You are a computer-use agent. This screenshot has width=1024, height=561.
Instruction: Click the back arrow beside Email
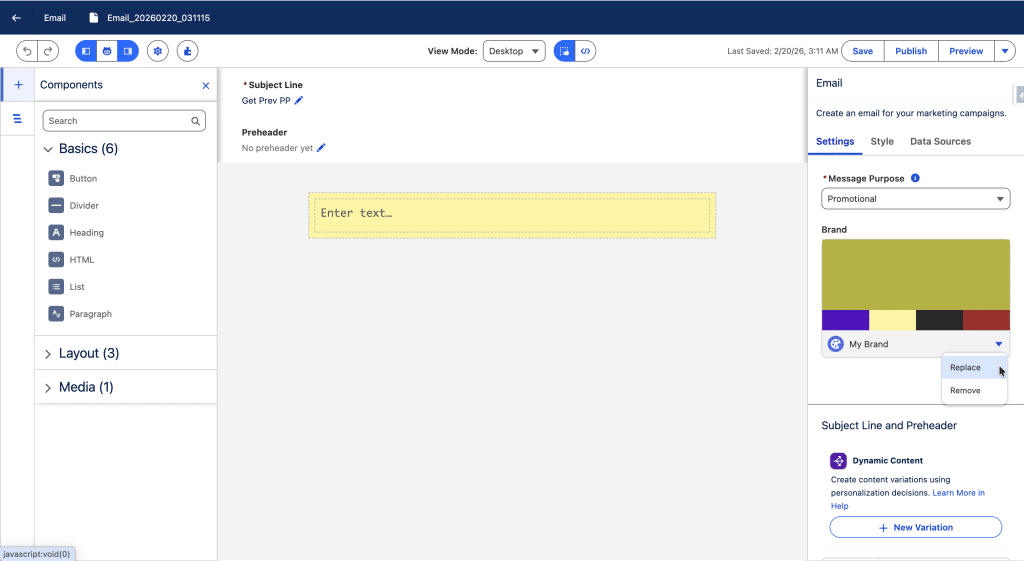[16, 17]
